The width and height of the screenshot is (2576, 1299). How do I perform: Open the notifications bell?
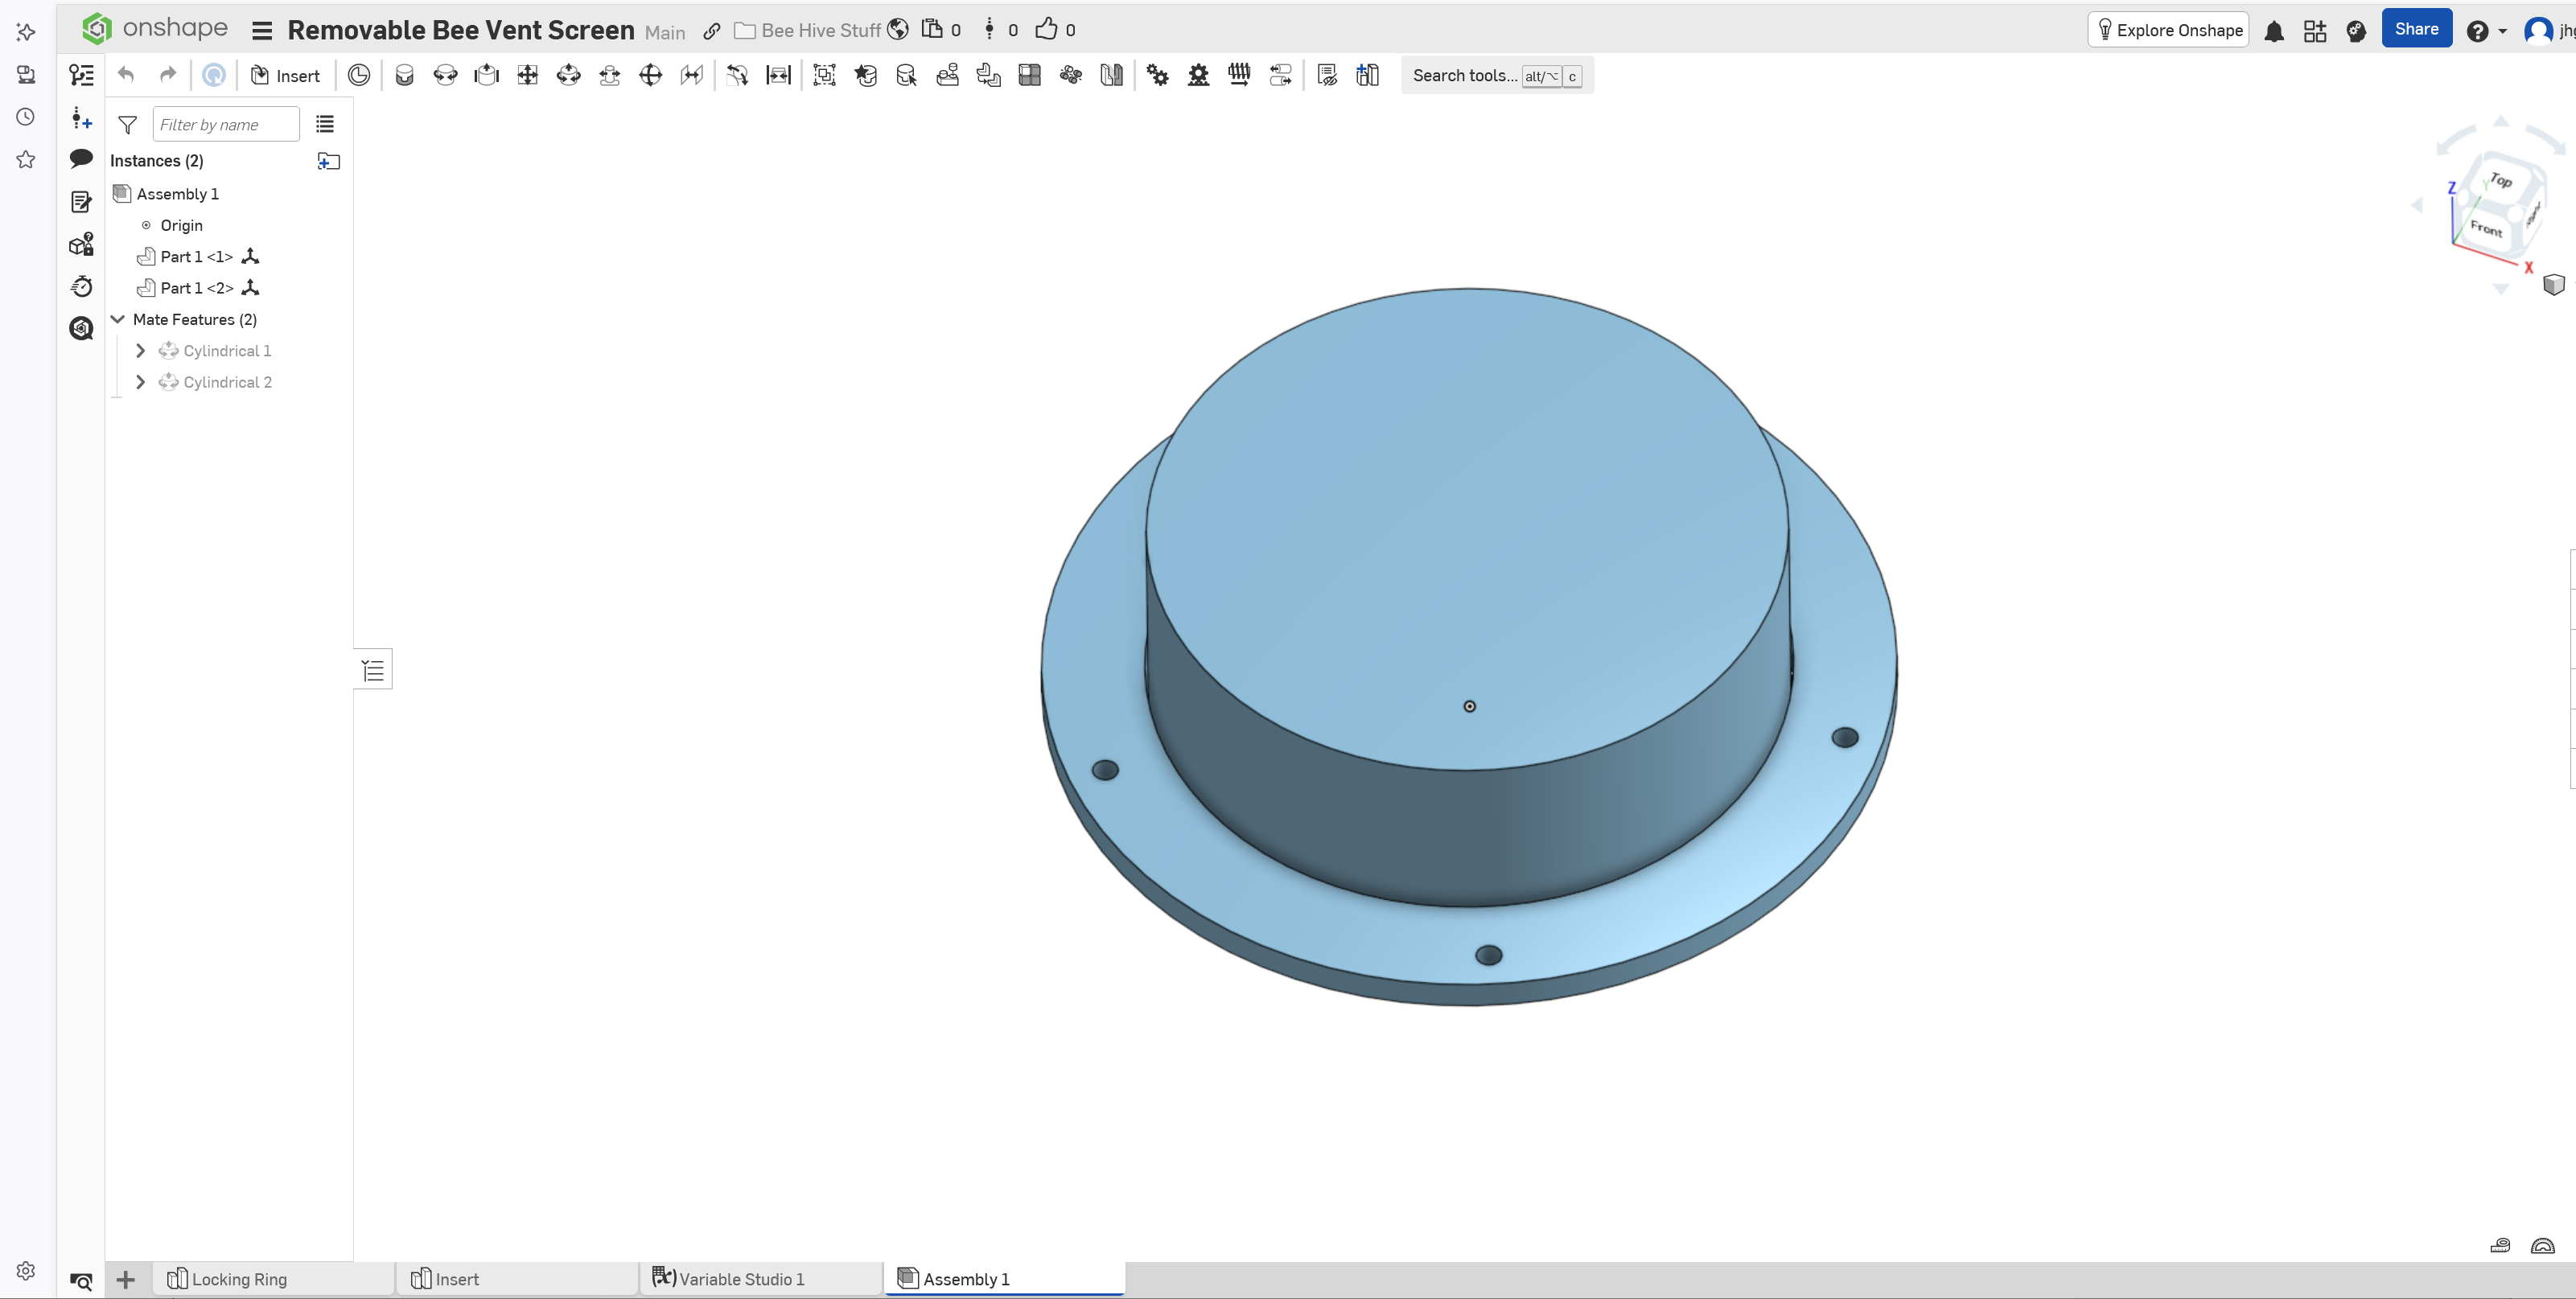tap(2273, 31)
